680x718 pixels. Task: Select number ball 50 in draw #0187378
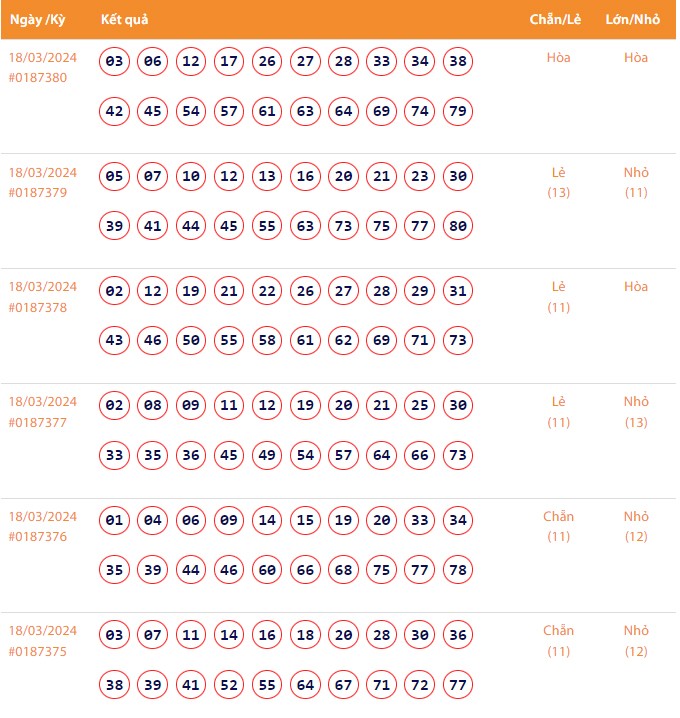pyautogui.click(x=191, y=341)
